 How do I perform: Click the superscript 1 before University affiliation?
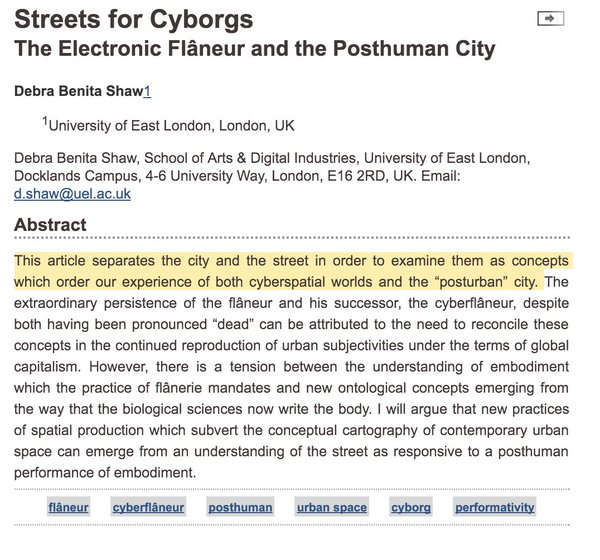click(x=45, y=121)
